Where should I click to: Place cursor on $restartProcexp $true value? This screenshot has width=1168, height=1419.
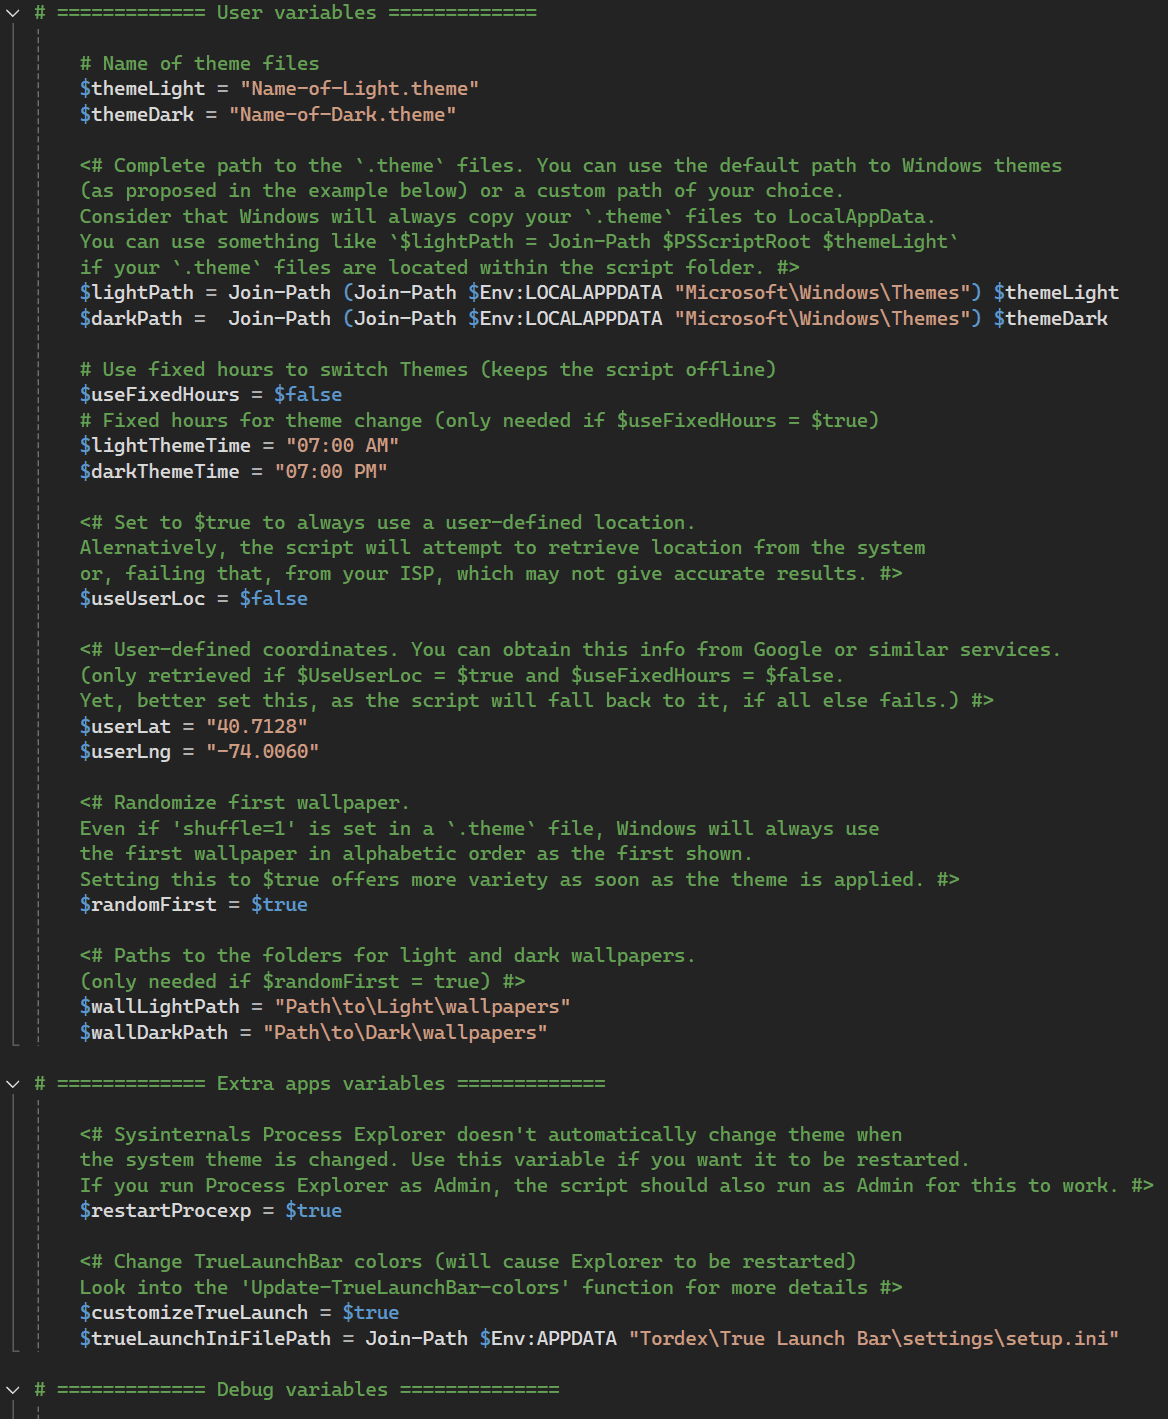[313, 1211]
